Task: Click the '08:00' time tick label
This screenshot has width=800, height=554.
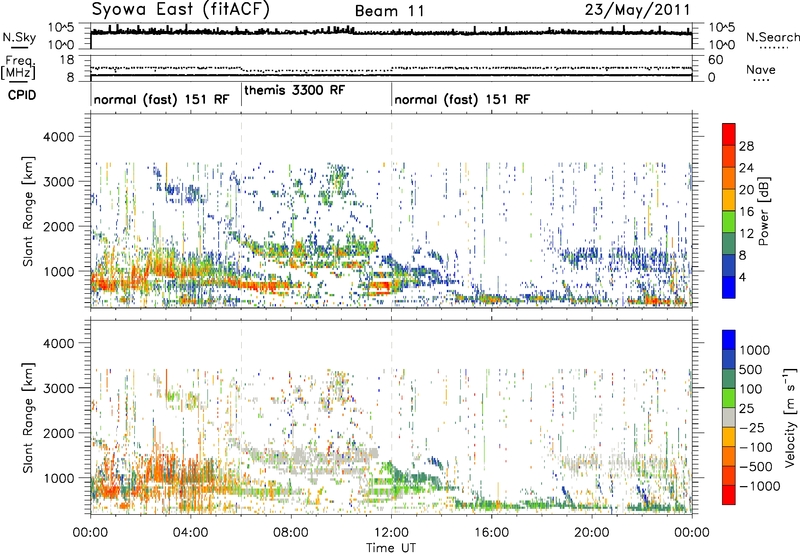Action: coord(291,533)
